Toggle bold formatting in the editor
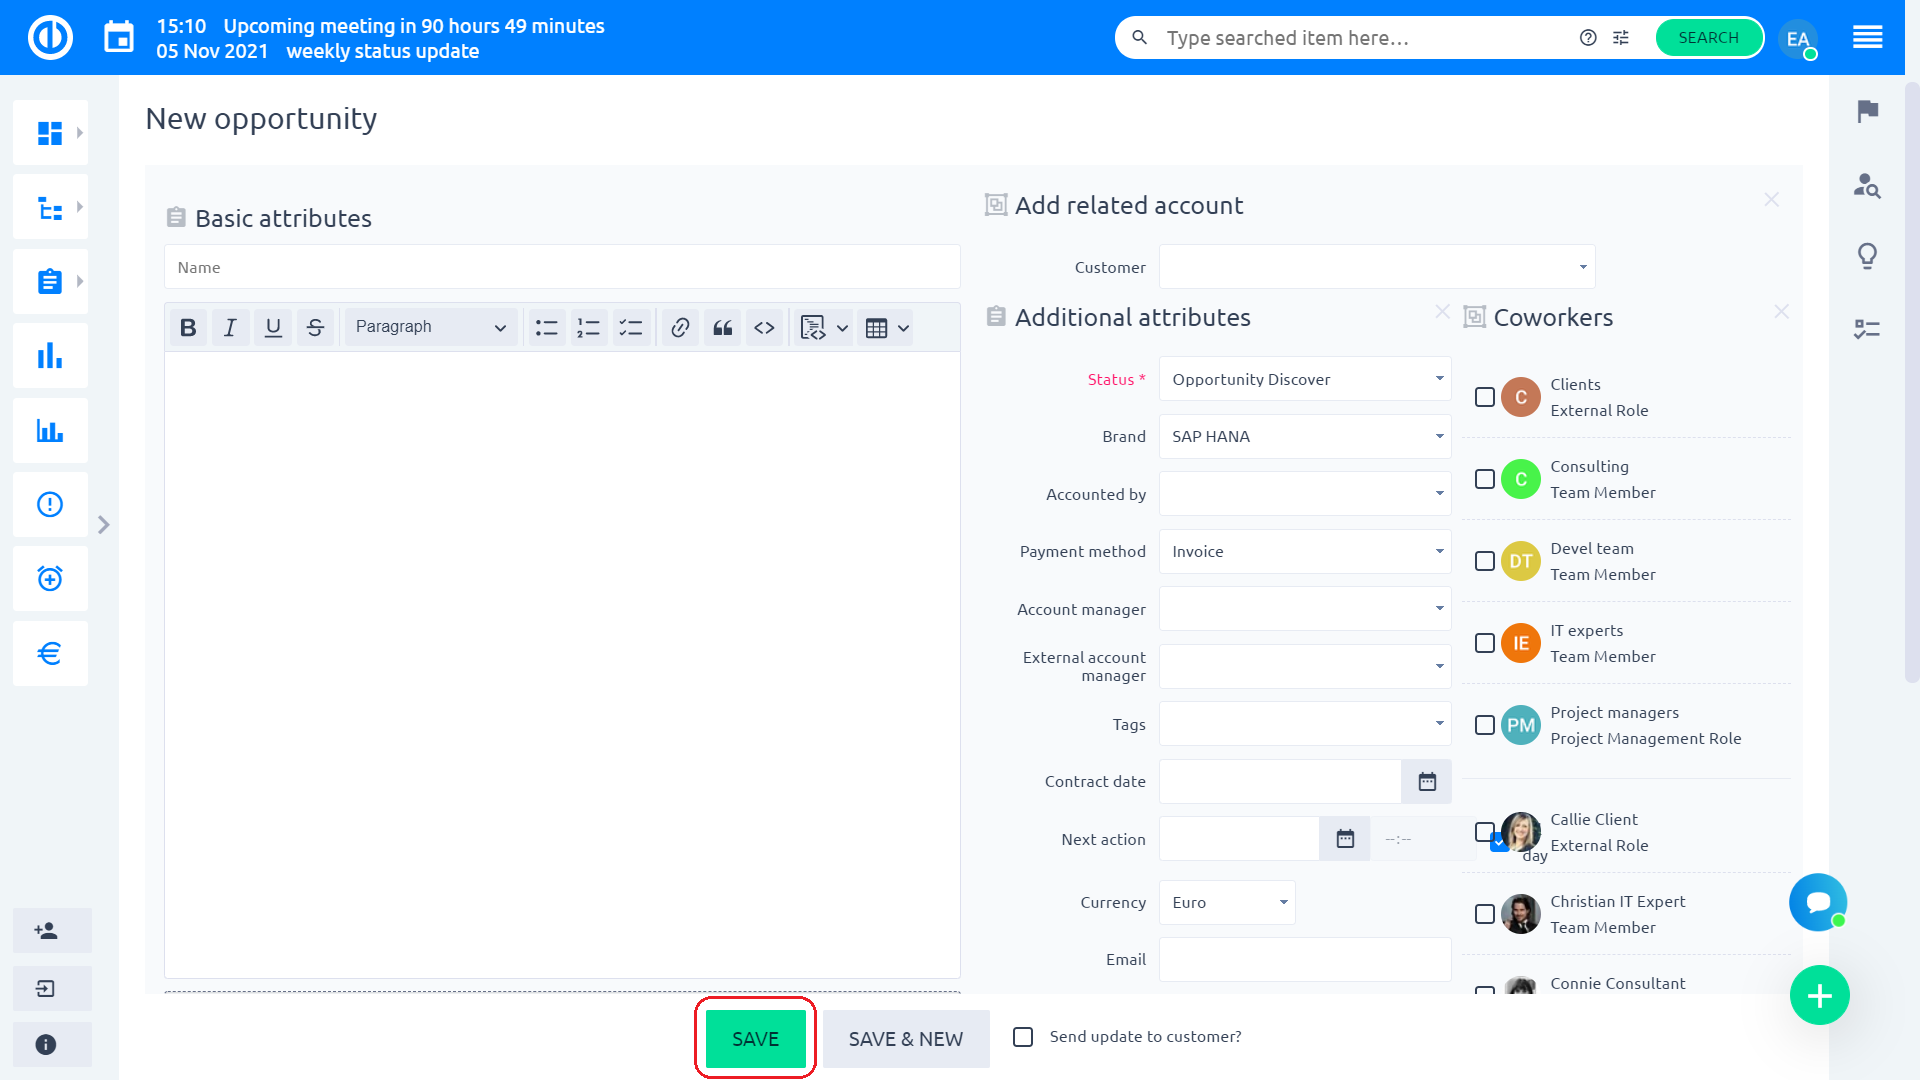Screen dimensions: 1920x1080 click(x=188, y=328)
